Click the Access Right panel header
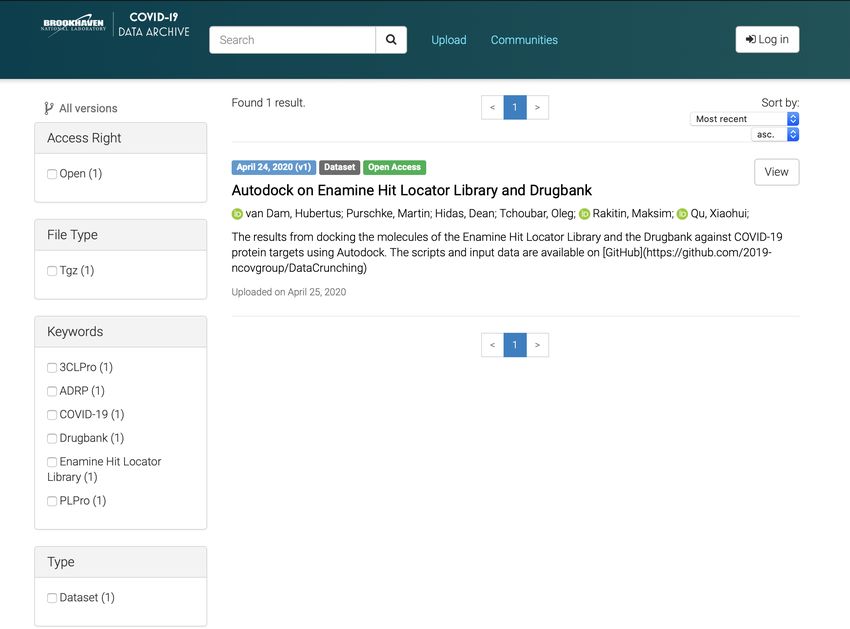This screenshot has height=629, width=850. (120, 138)
